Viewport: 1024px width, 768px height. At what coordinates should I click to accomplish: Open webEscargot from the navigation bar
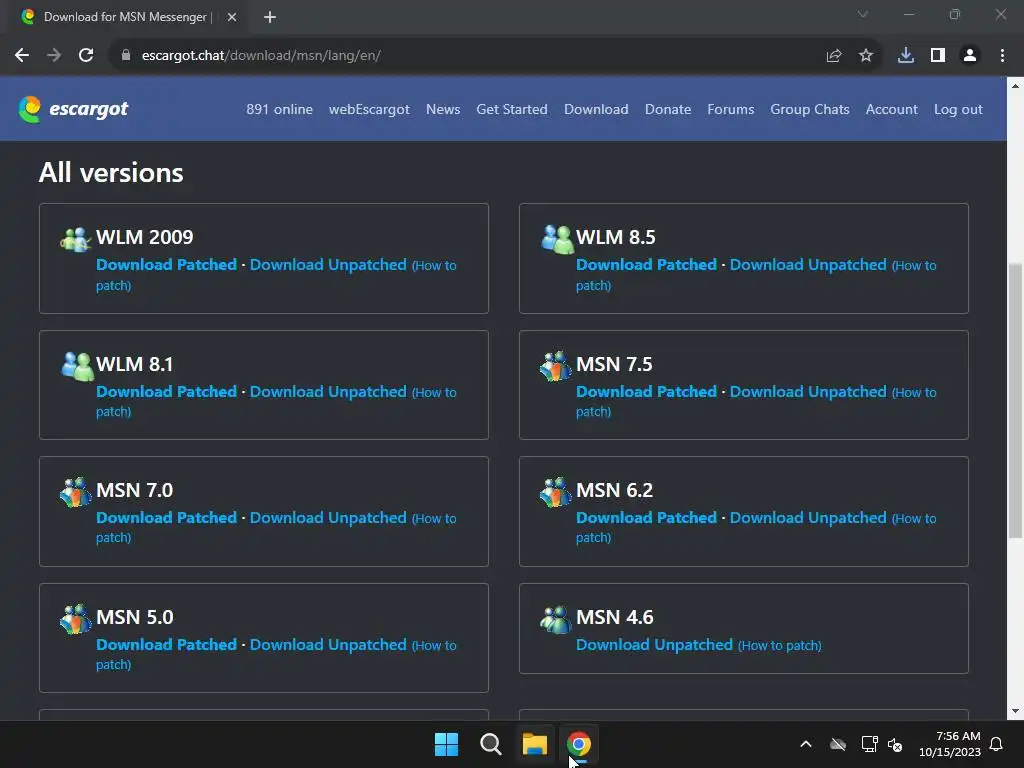pyautogui.click(x=369, y=109)
